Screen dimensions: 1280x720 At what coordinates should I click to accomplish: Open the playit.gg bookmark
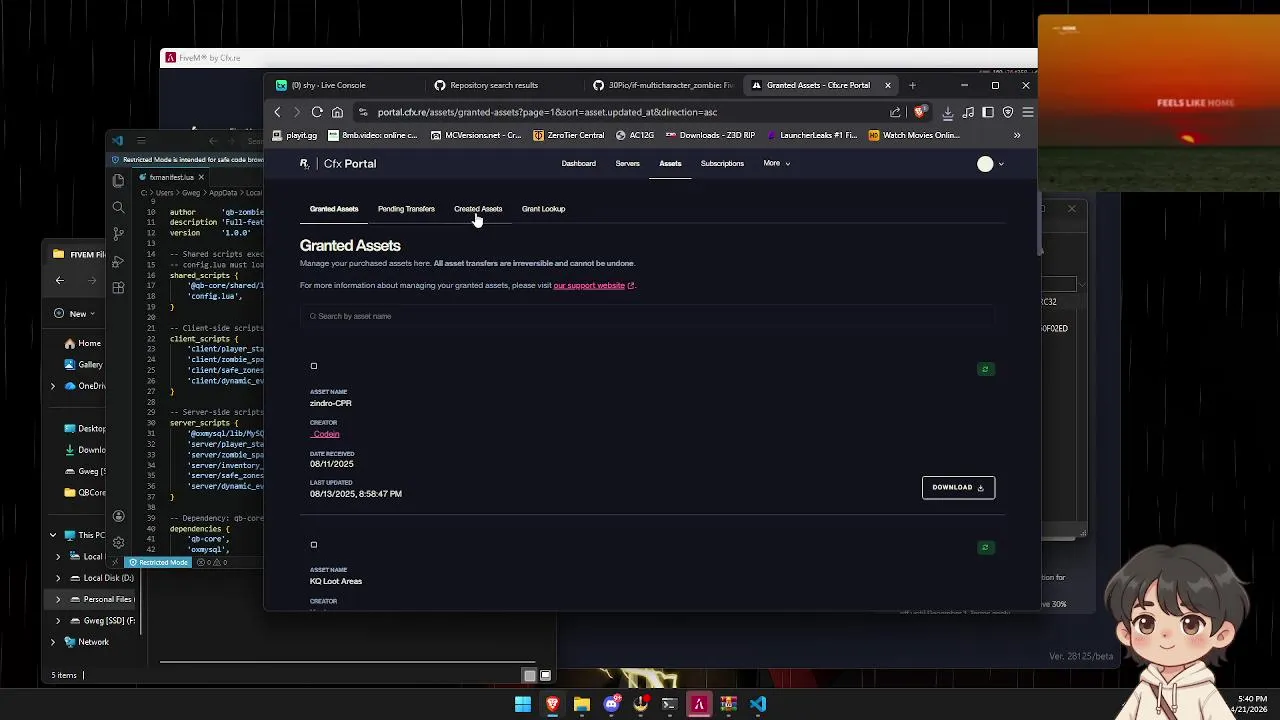tap(295, 135)
